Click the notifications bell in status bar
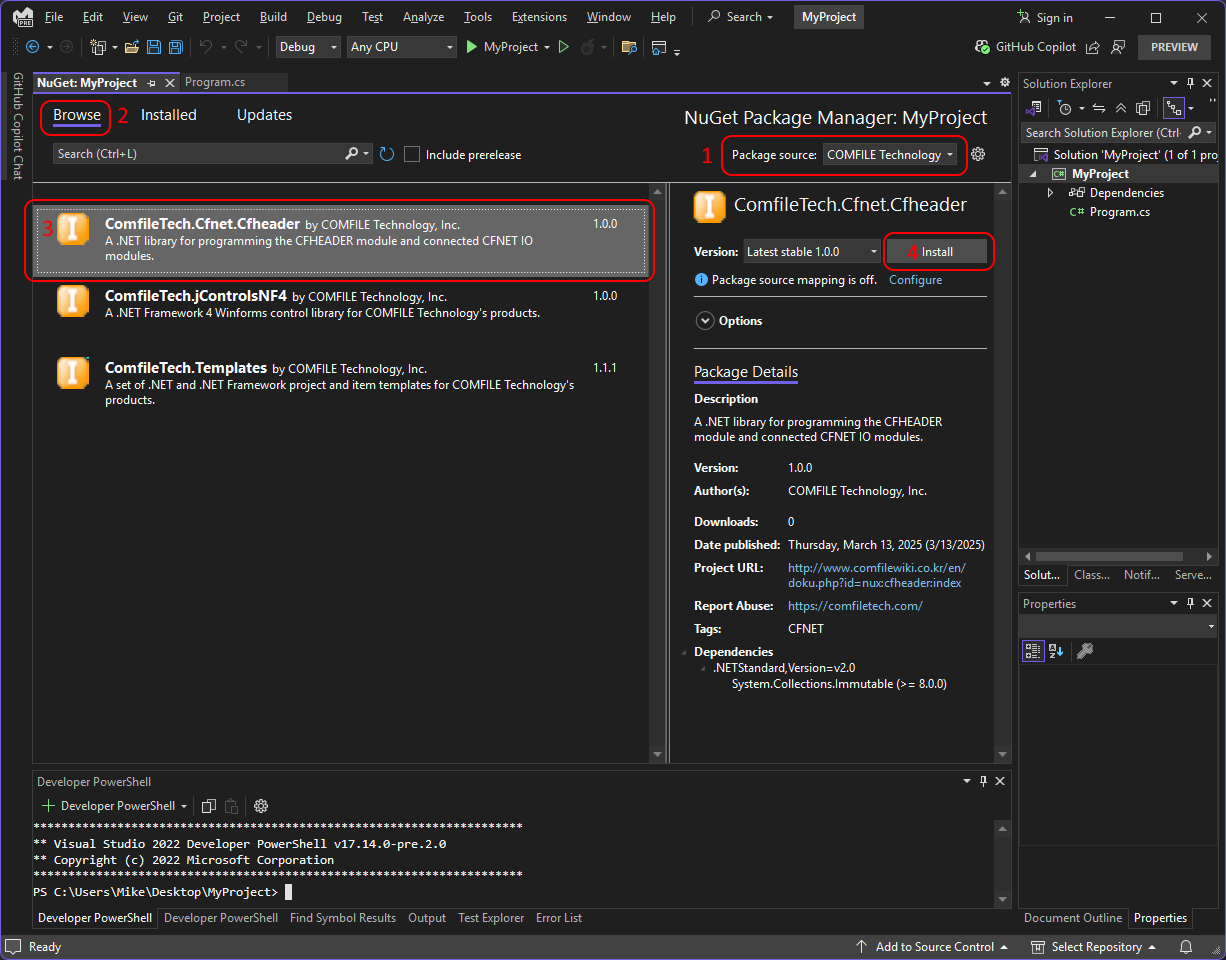This screenshot has width=1226, height=960. [1186, 947]
